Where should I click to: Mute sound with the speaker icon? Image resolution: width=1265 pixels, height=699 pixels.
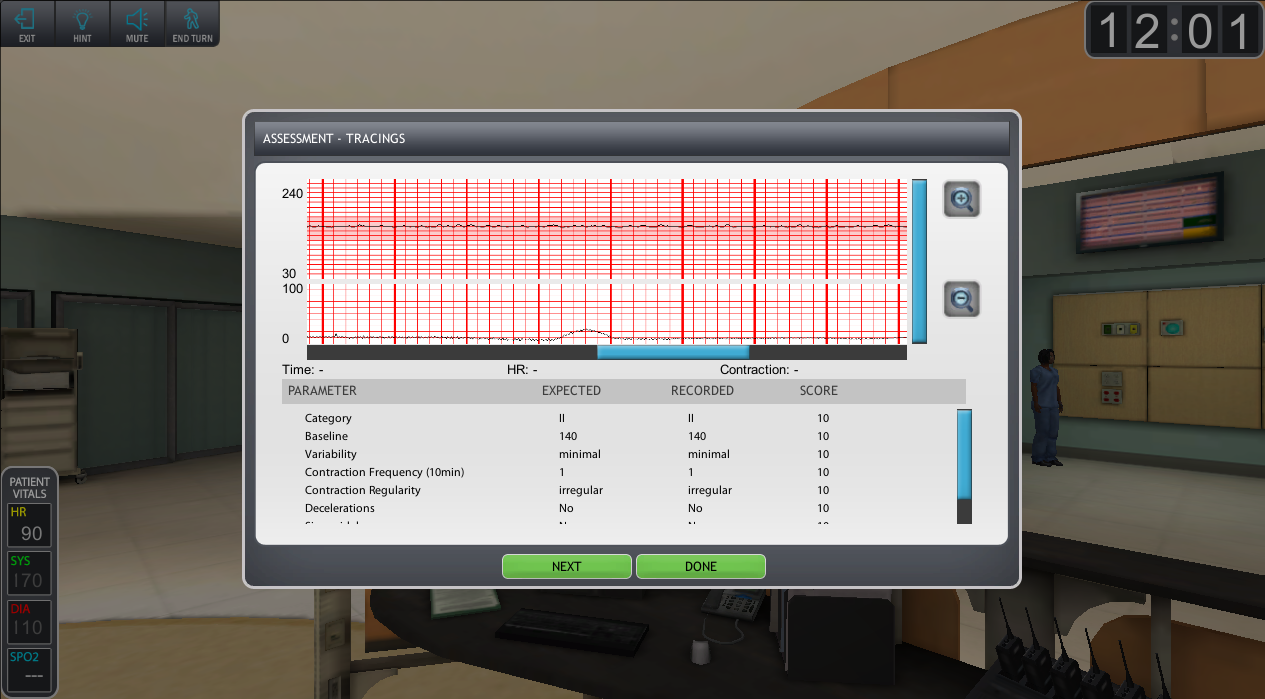[x=137, y=24]
